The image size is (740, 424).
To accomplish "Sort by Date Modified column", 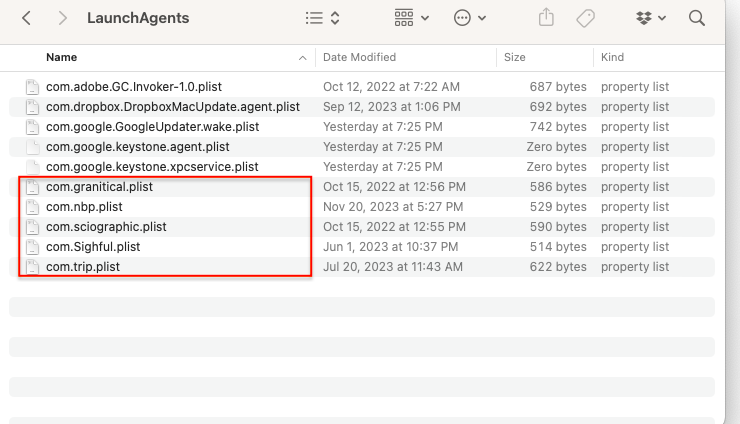I will tap(359, 57).
